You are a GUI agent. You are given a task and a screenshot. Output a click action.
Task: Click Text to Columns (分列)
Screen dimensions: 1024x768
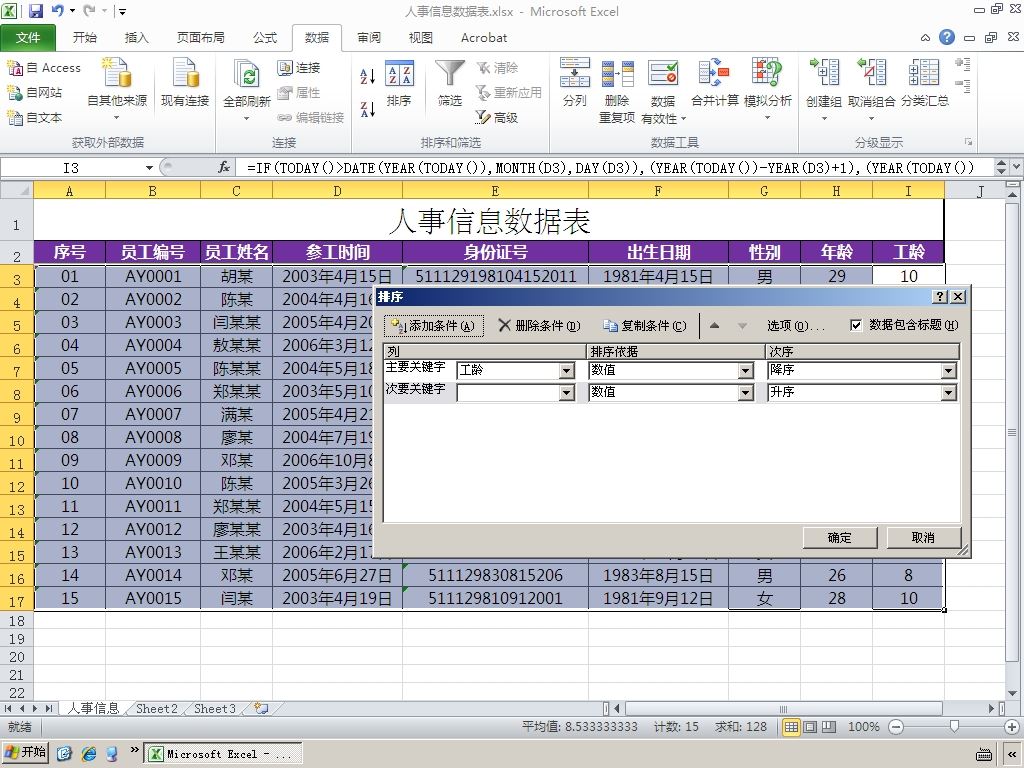(x=575, y=82)
